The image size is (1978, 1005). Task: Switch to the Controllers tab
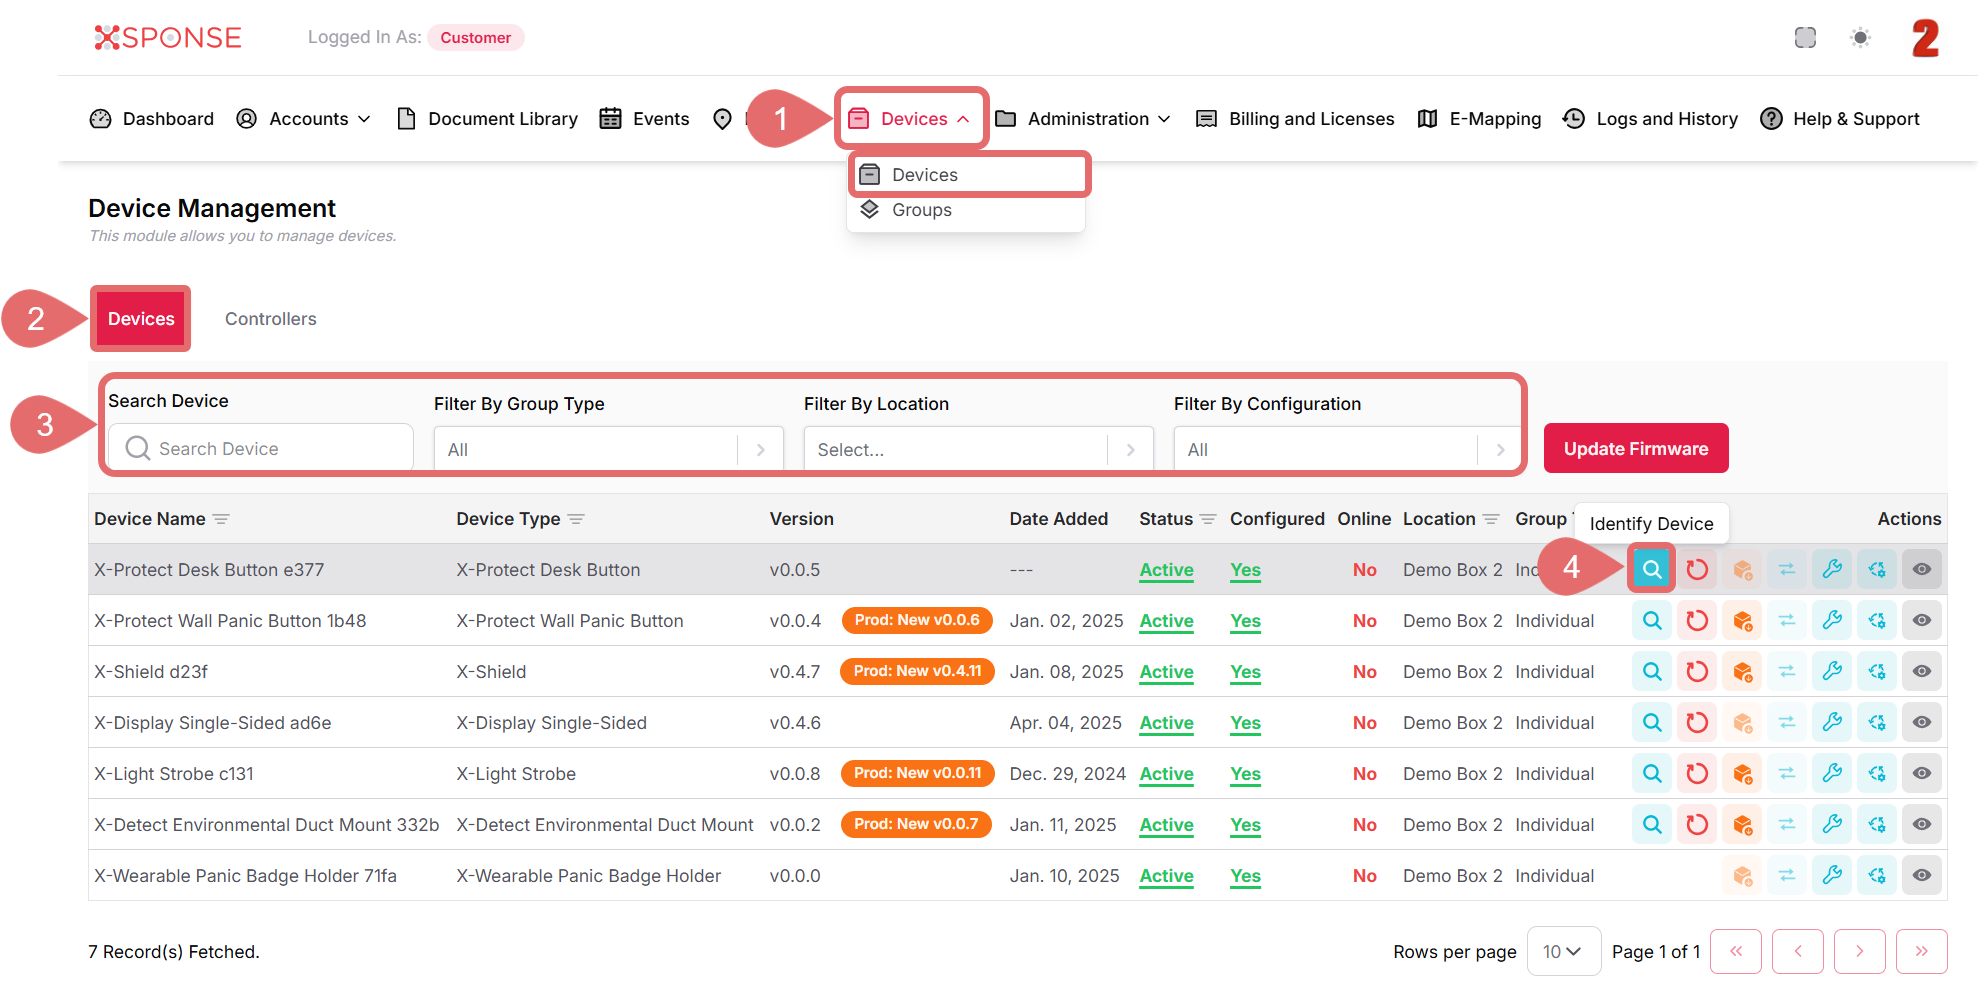pyautogui.click(x=270, y=319)
